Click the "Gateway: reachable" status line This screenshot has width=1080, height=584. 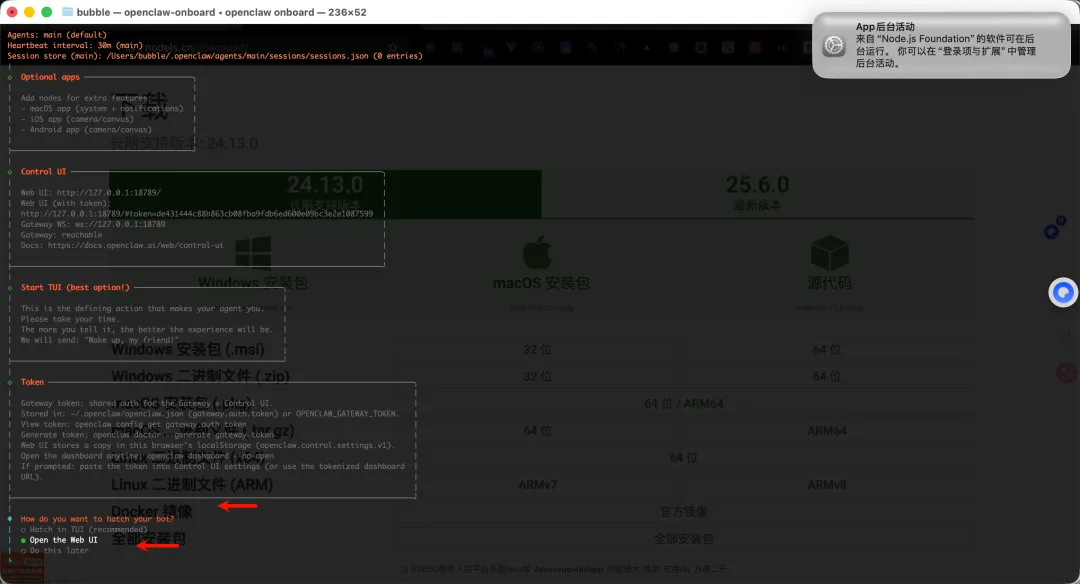[61, 235]
